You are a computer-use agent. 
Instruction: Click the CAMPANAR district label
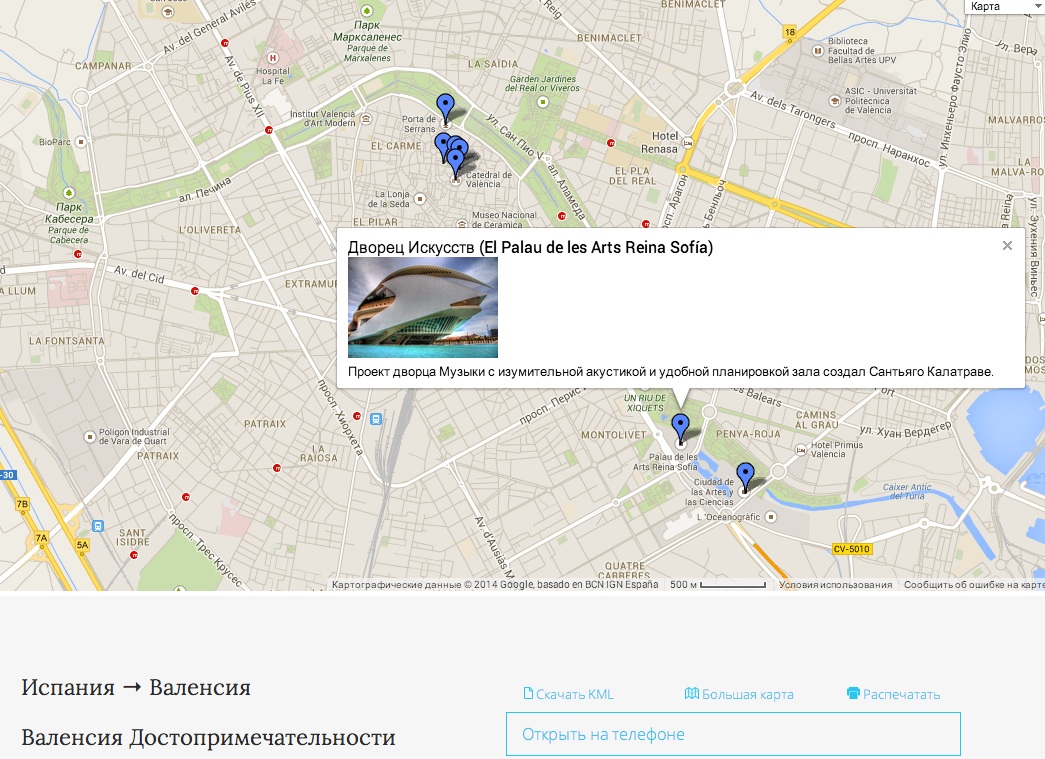(x=103, y=66)
